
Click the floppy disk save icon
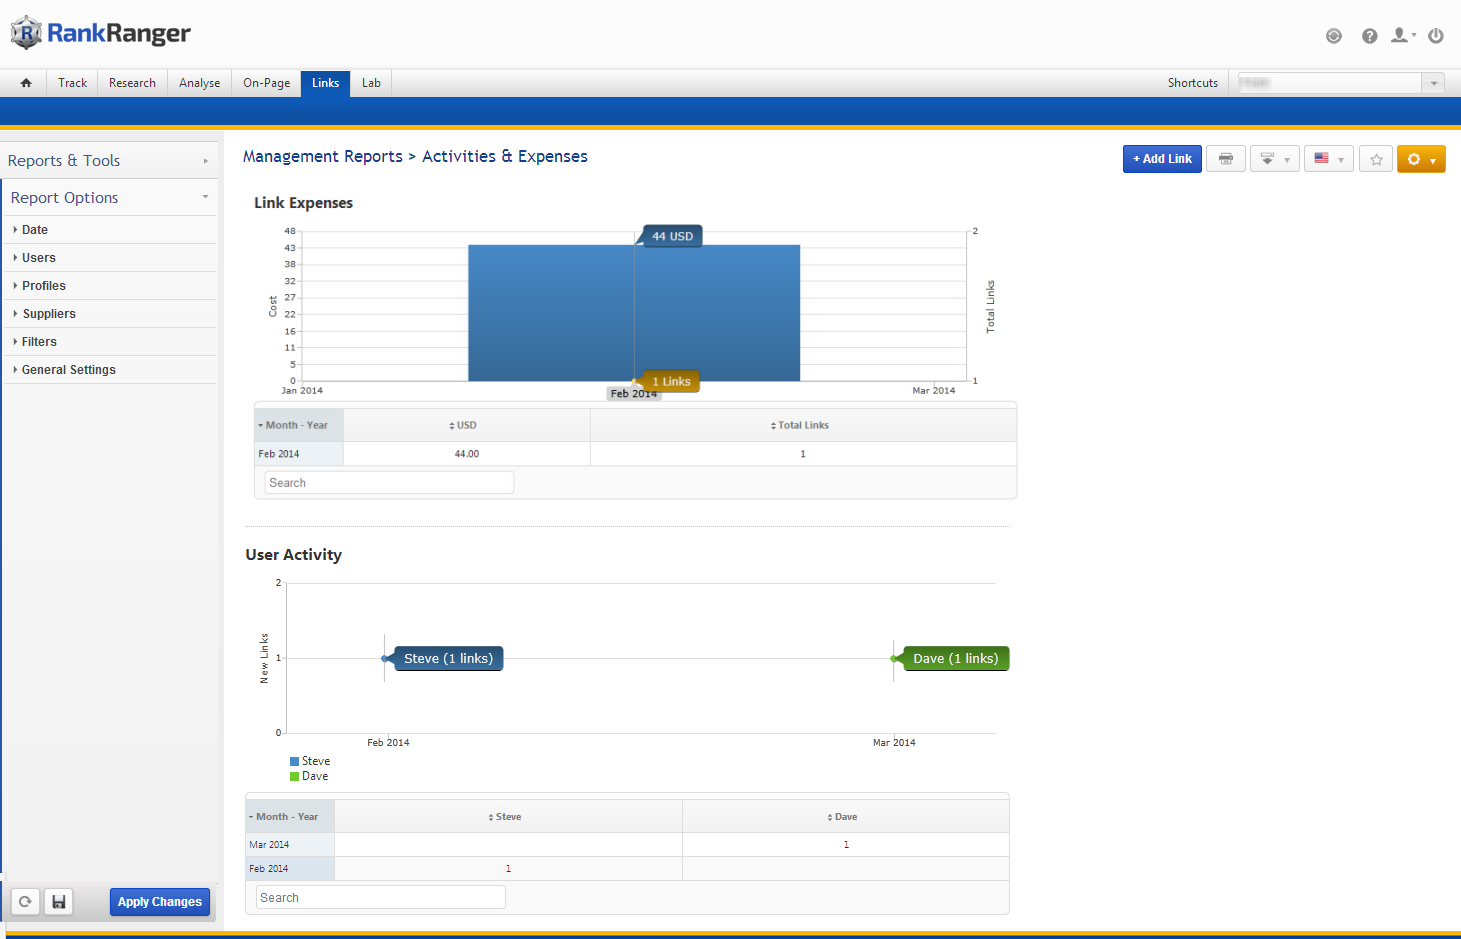[x=59, y=902]
